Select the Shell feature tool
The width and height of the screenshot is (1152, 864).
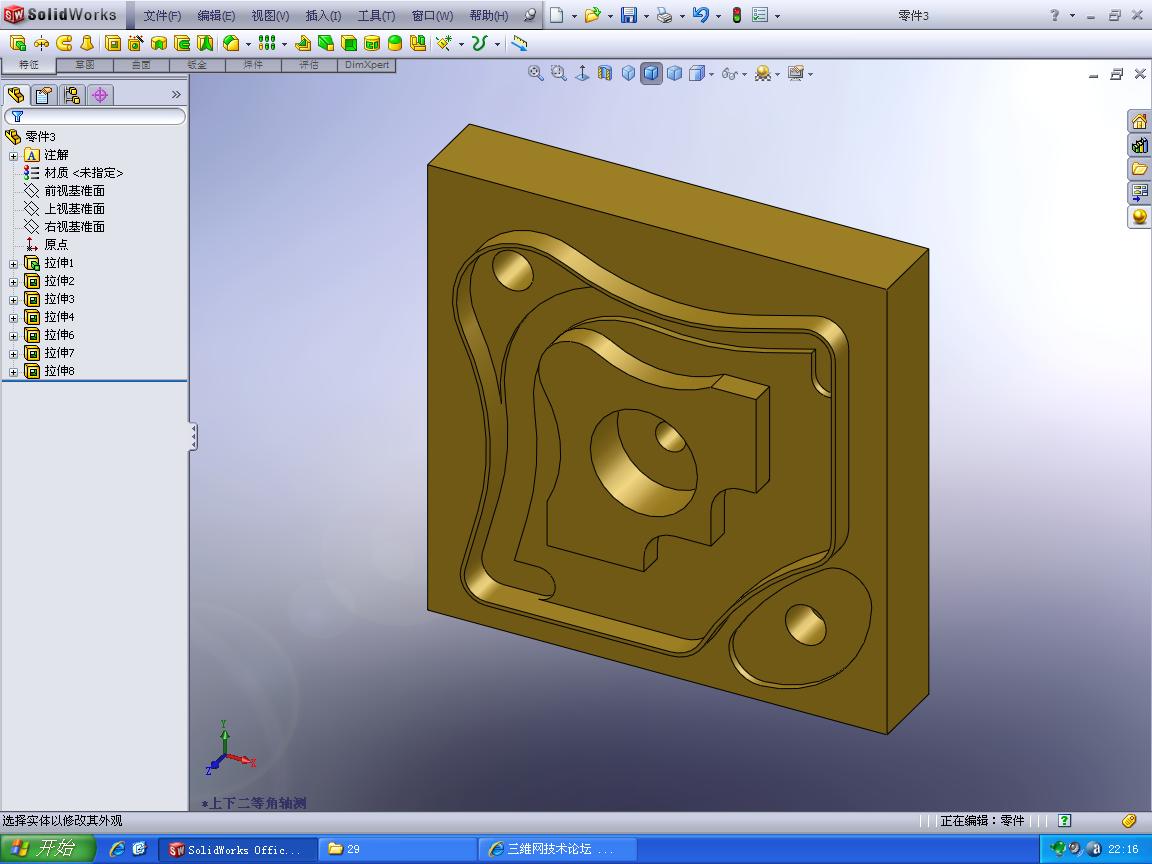tap(349, 43)
